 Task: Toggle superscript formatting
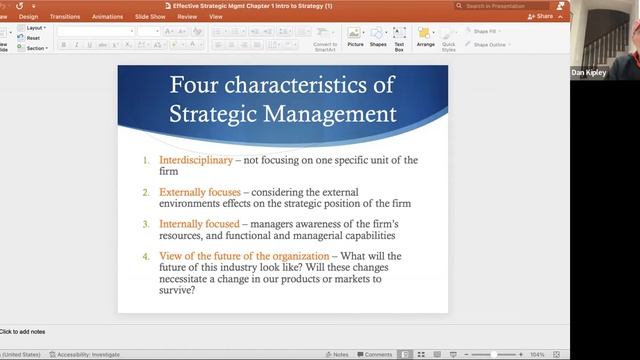116,45
